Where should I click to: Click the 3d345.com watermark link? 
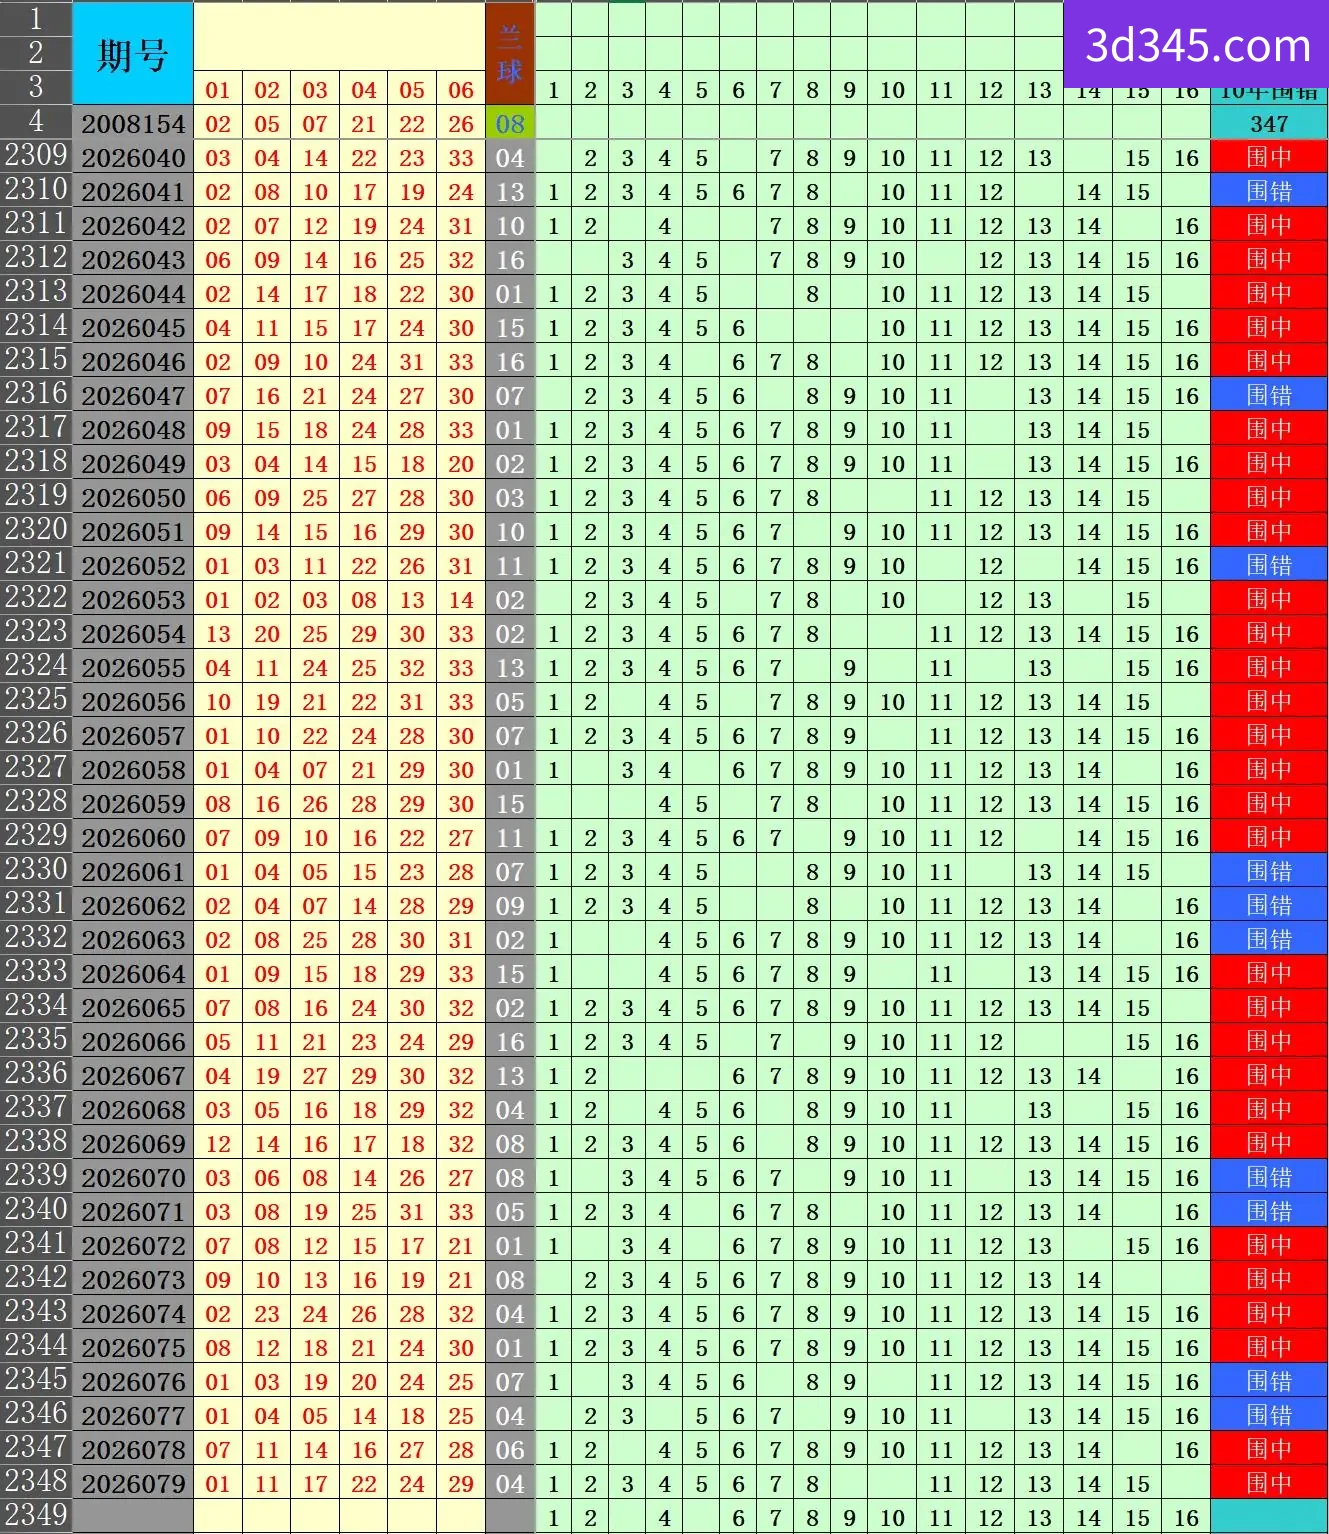tap(1196, 45)
